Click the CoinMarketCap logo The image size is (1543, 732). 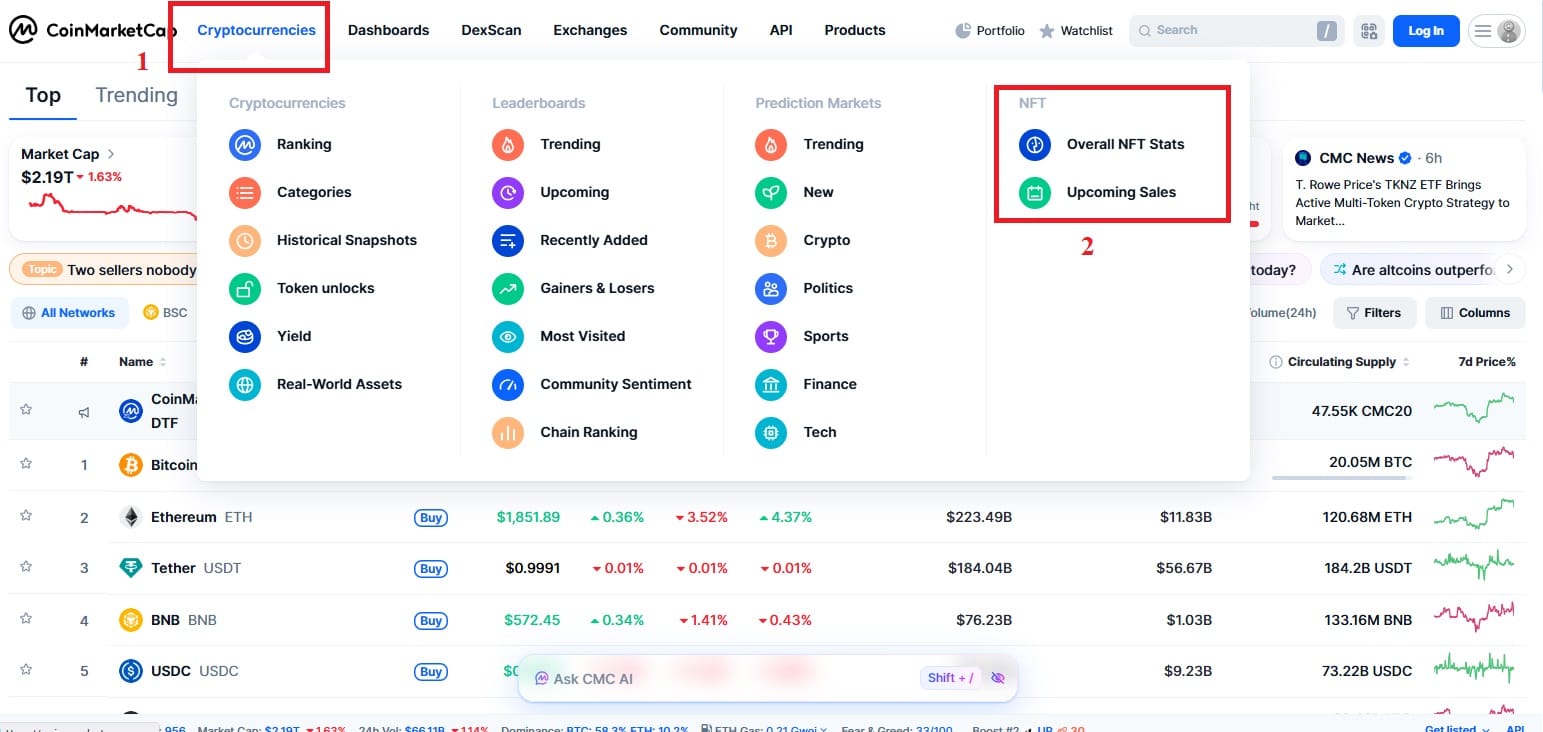pyautogui.click(x=93, y=31)
